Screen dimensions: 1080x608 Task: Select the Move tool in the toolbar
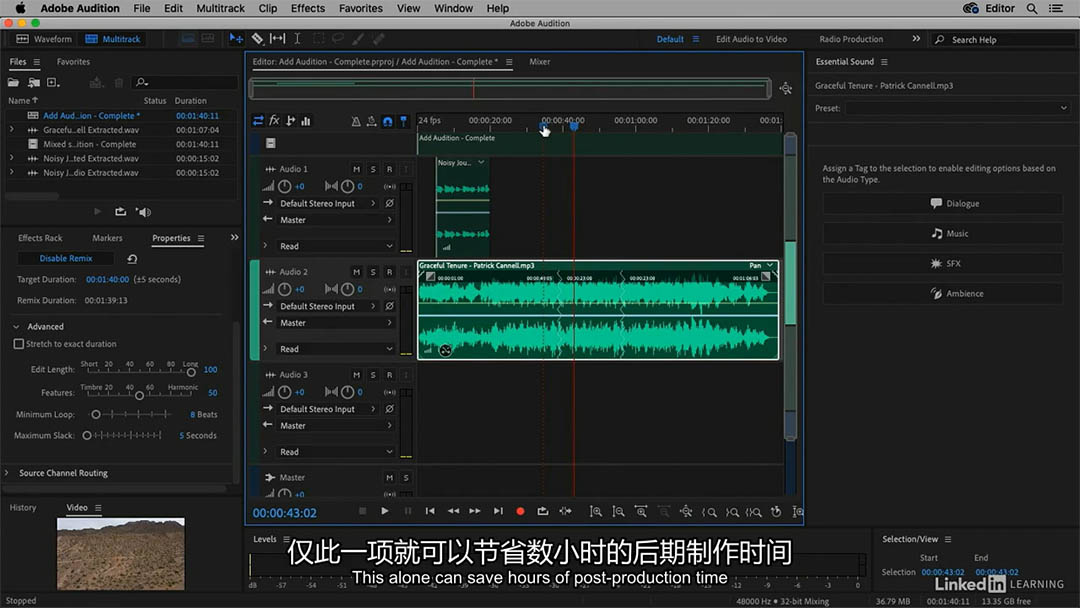pos(236,39)
